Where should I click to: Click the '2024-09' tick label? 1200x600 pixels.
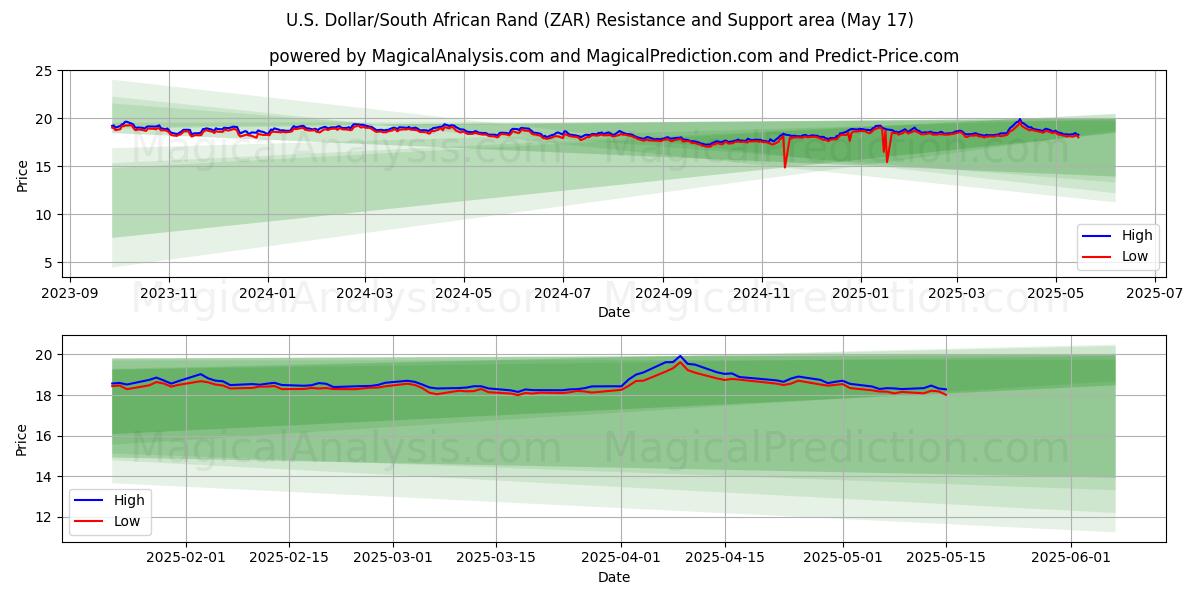(662, 293)
